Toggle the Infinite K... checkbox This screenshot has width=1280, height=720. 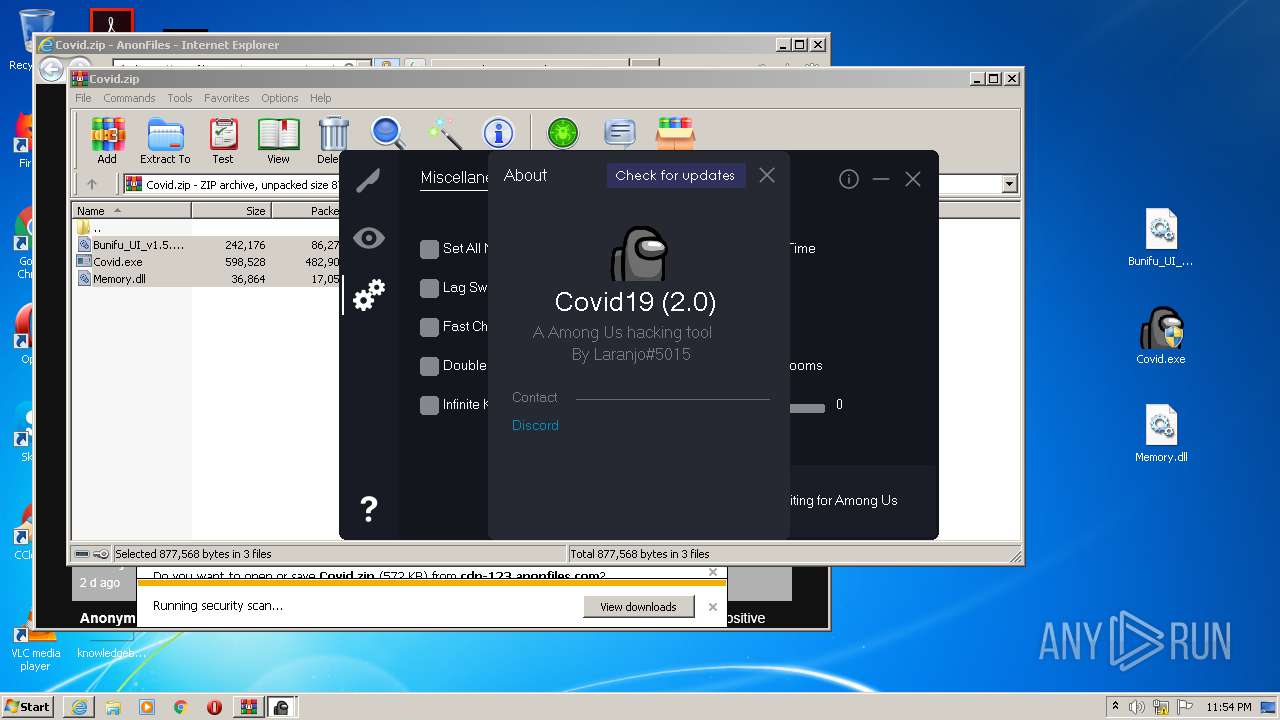(430, 405)
